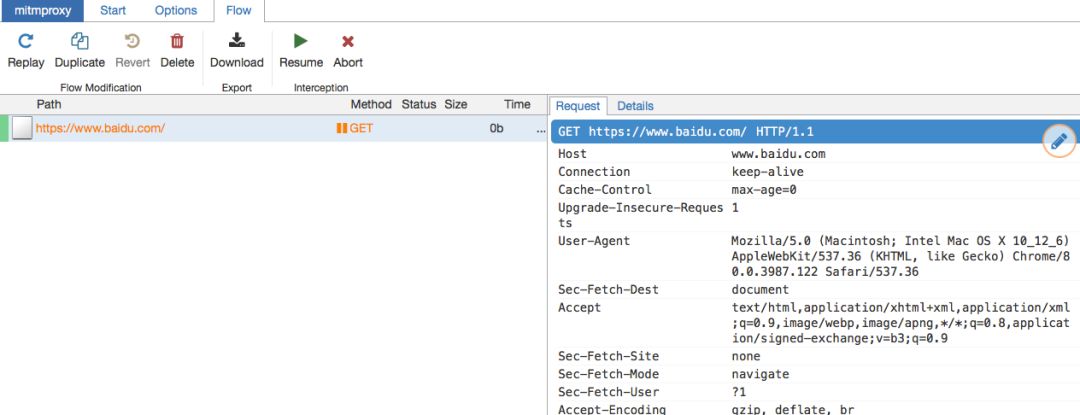
Task: Click the flow's page thumbnail icon
Action: tap(22, 129)
